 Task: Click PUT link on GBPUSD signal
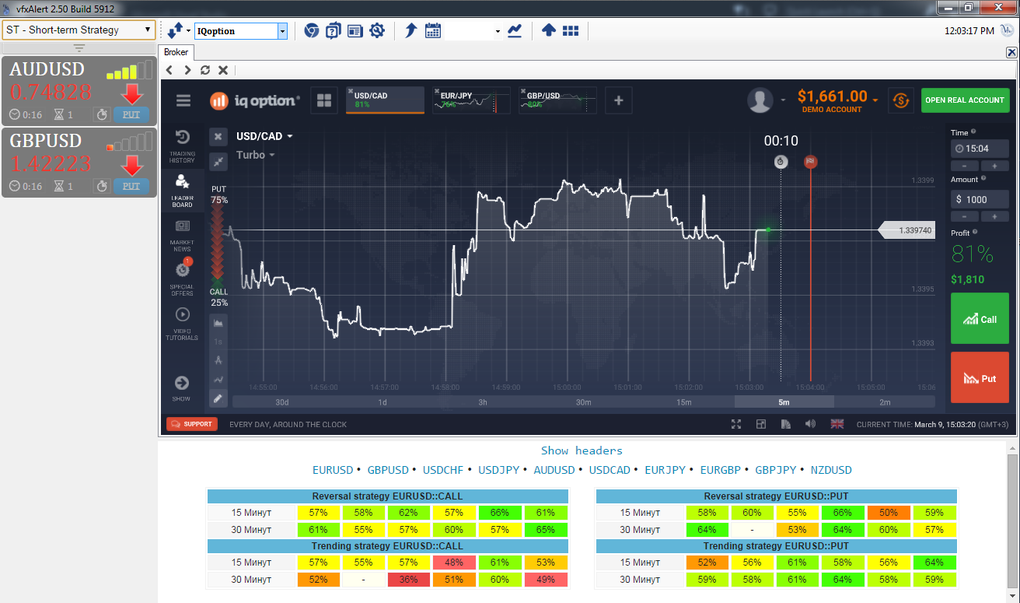[x=131, y=186]
